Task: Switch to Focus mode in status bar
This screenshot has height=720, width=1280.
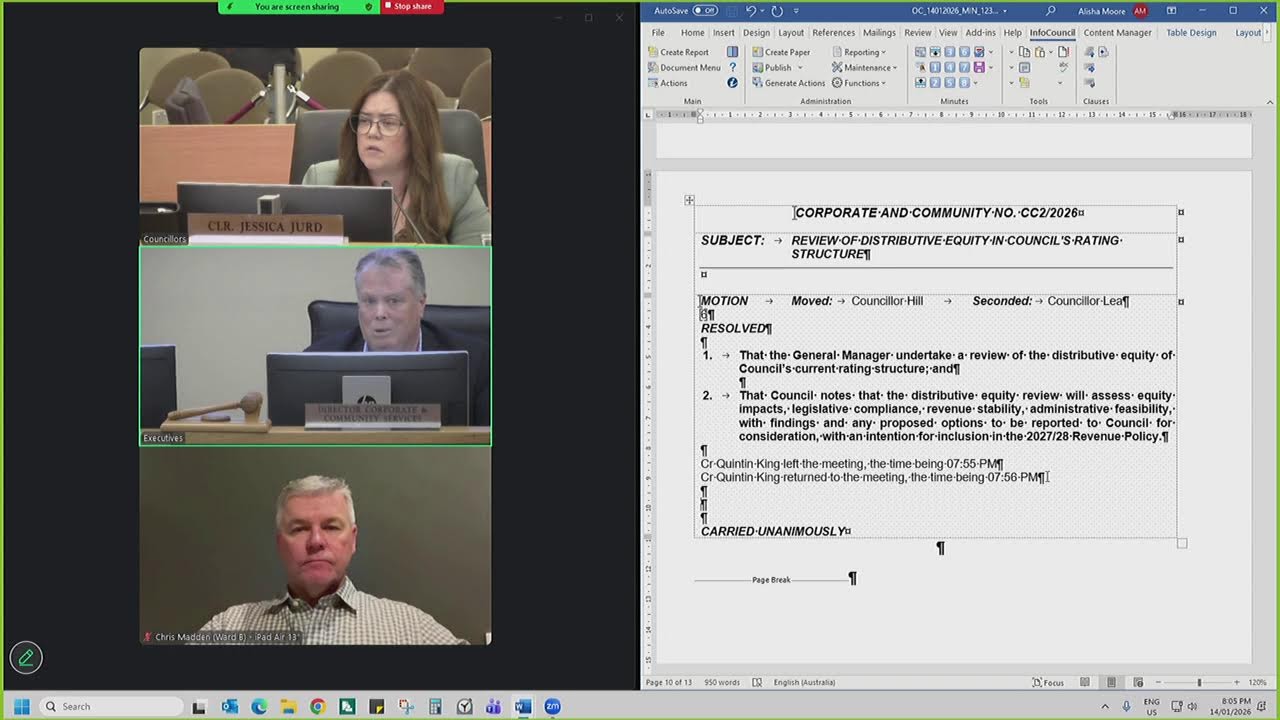Action: [x=1048, y=682]
